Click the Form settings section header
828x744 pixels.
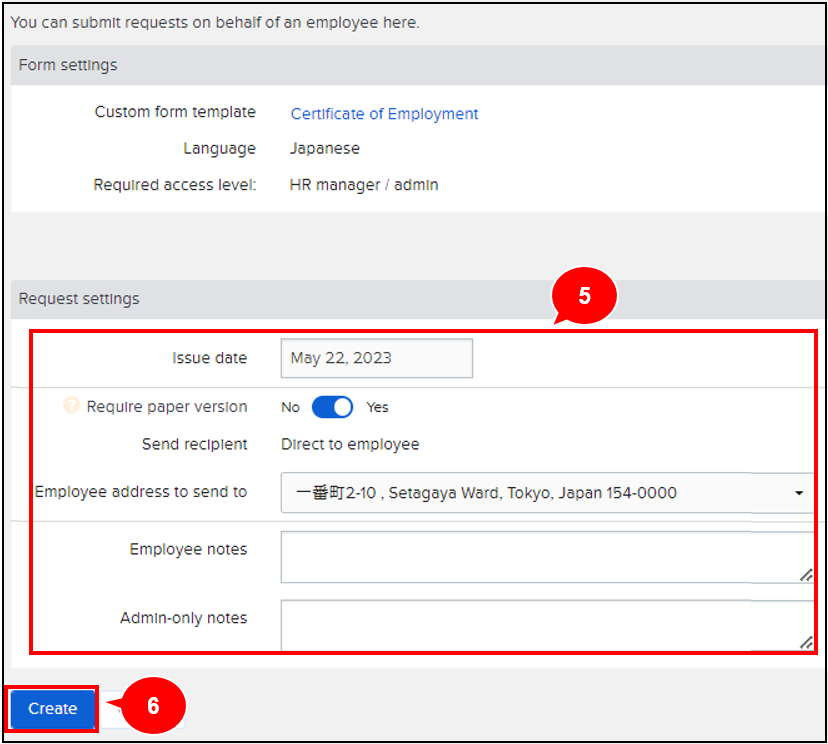click(68, 65)
